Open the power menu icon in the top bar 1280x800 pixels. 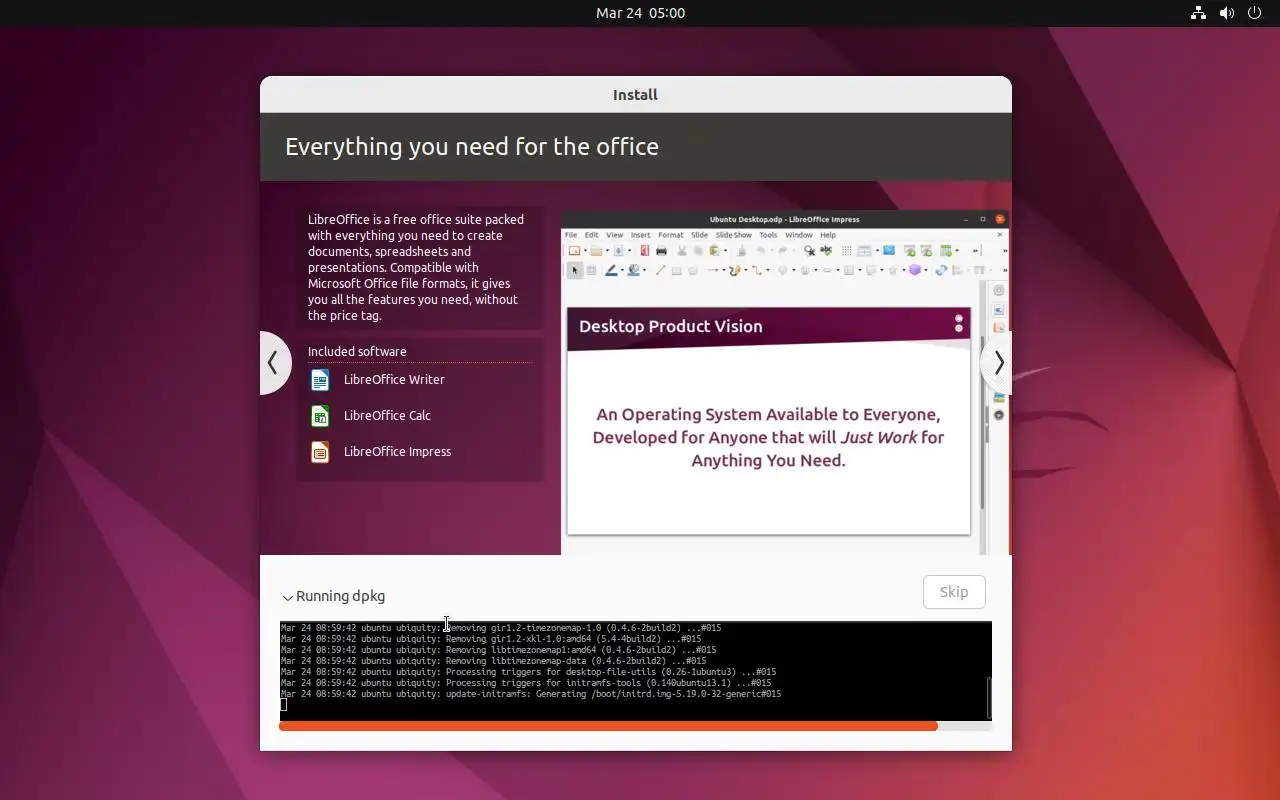1255,13
